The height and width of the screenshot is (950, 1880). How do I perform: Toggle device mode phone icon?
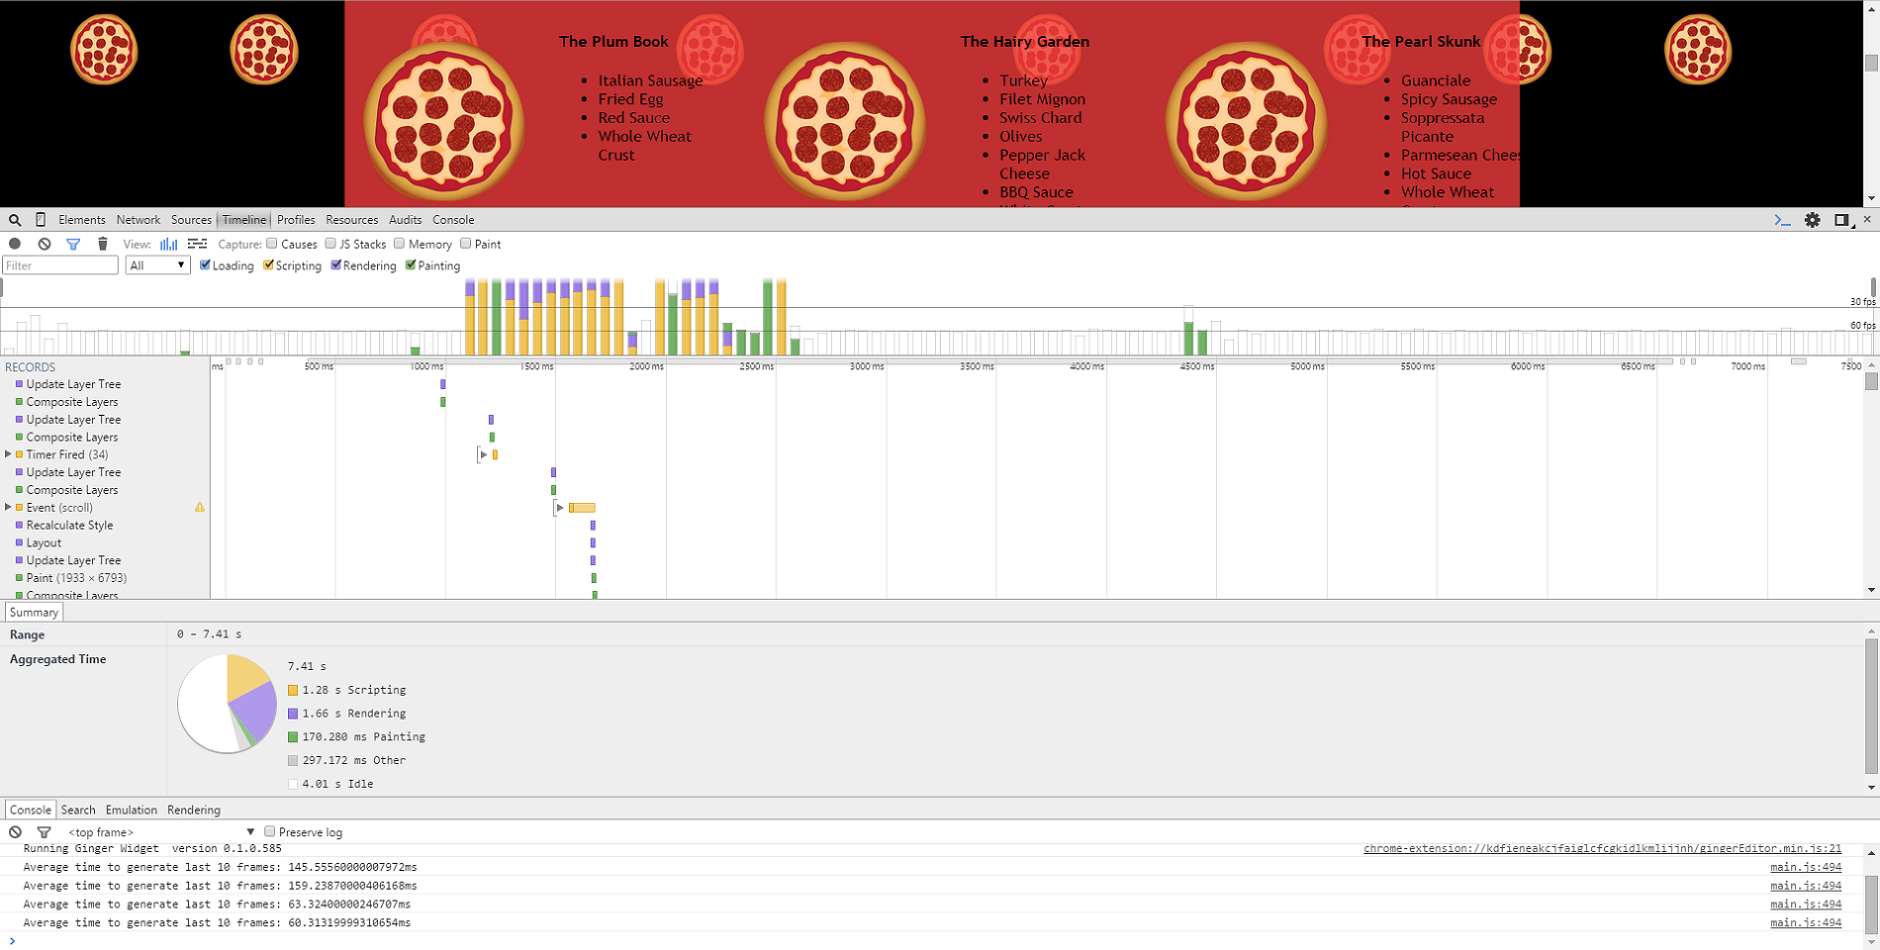pos(41,220)
